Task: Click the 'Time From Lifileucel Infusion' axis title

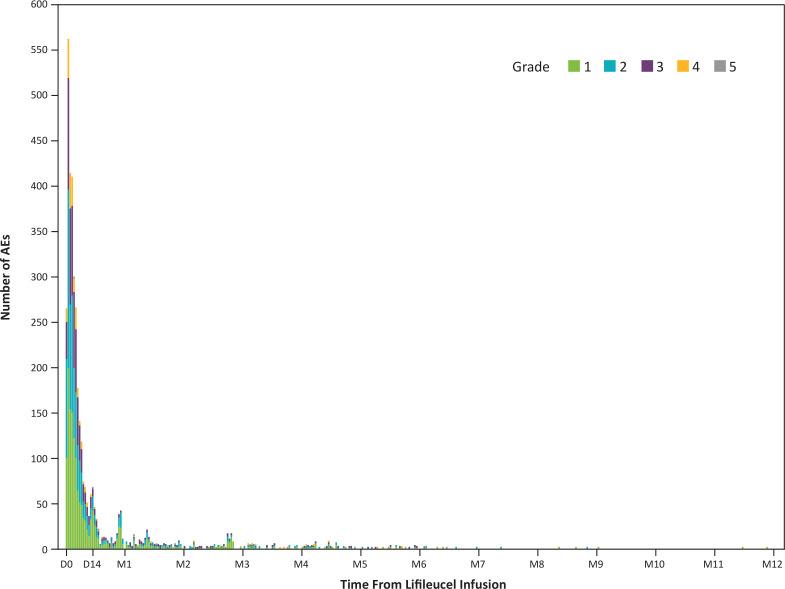Action: coord(423,583)
